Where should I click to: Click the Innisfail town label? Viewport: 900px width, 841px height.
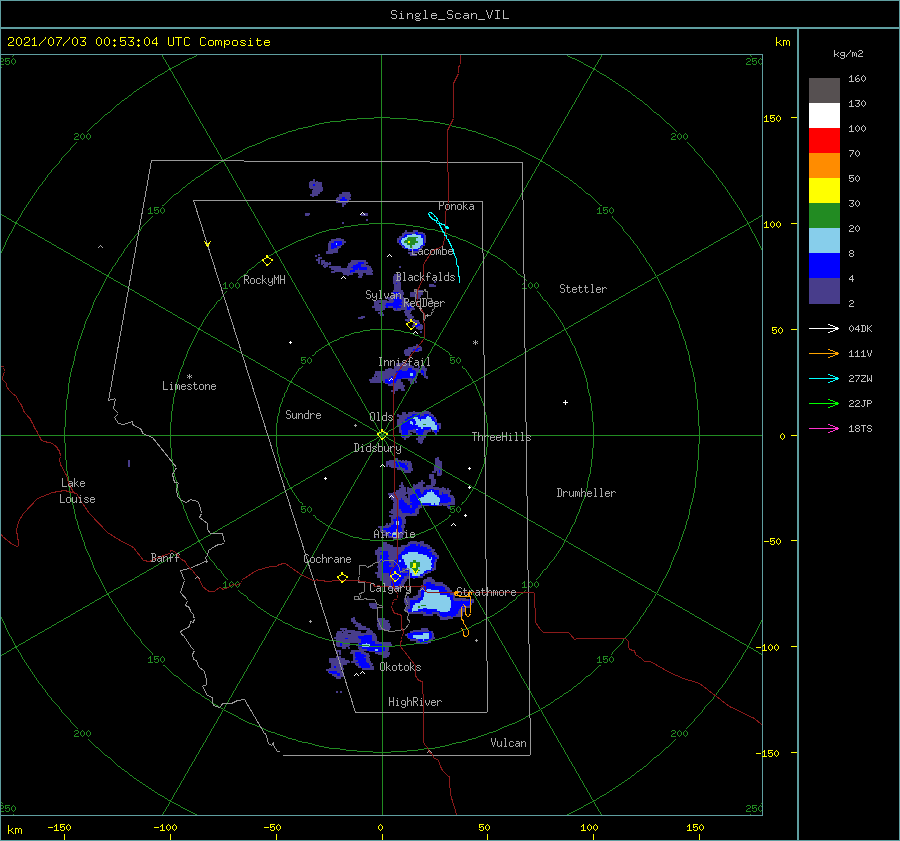pyautogui.click(x=404, y=362)
